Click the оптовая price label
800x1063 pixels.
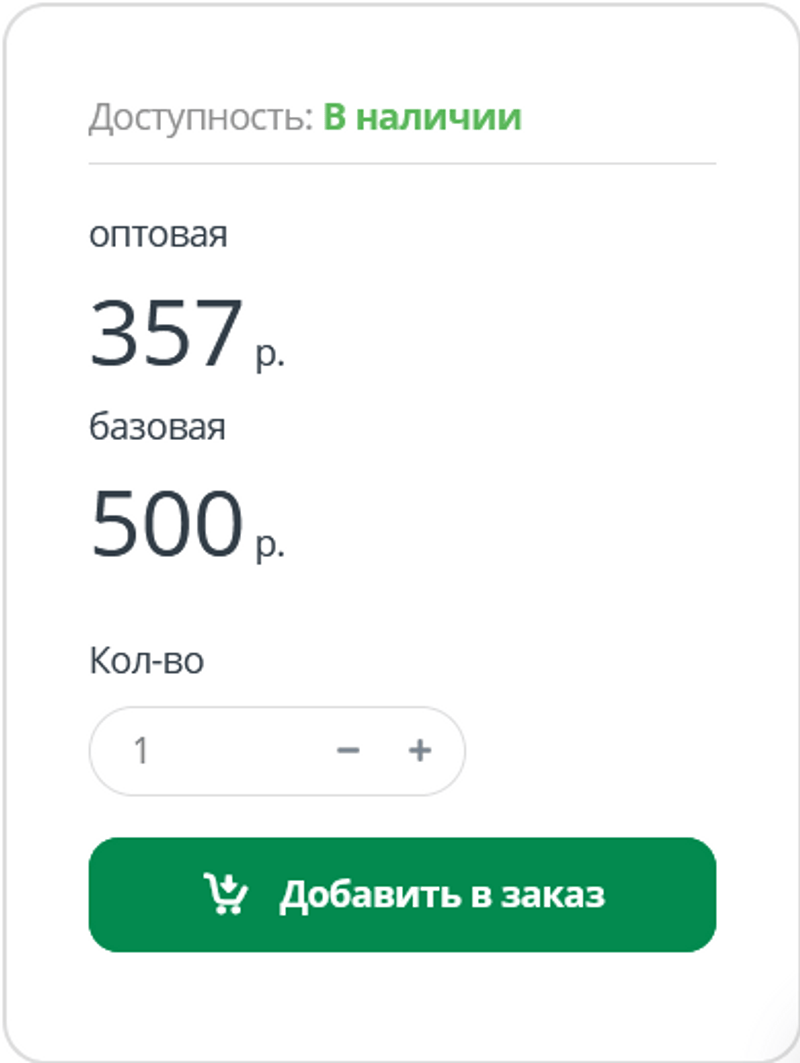click(158, 235)
